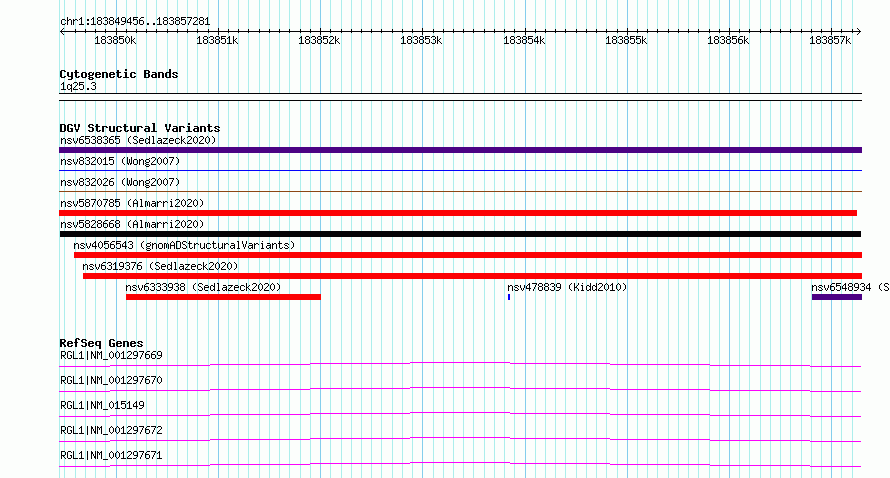Viewport: 890px width, 478px height.
Task: Click the purple nsv6538365 variant bar
Action: [460, 150]
